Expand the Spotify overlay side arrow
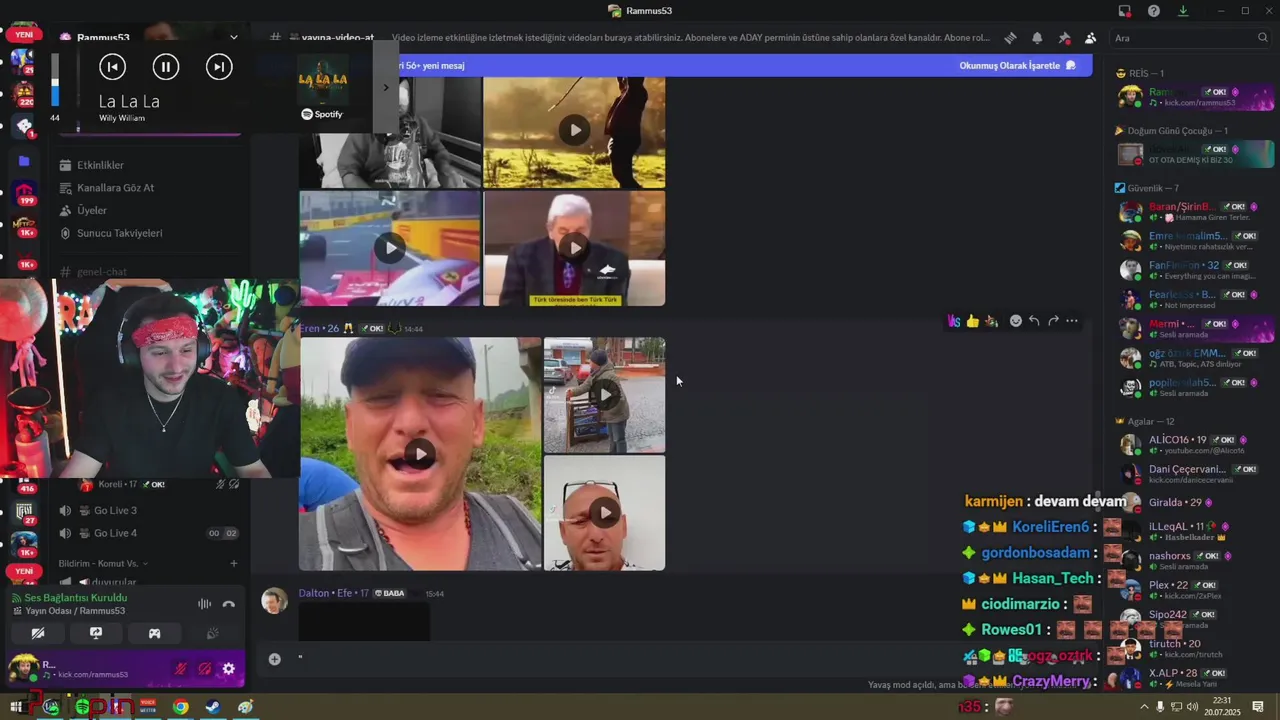Image resolution: width=1280 pixels, height=720 pixels. (x=386, y=87)
